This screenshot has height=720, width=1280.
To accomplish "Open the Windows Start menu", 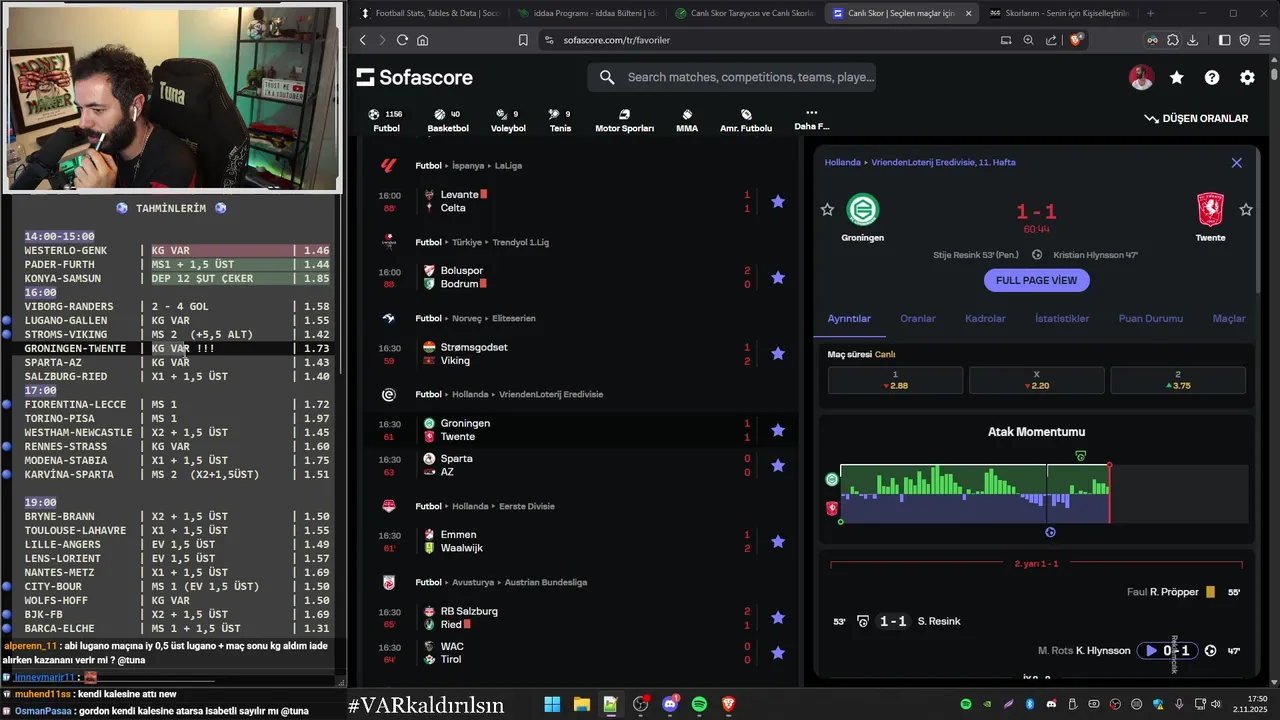I will click(x=552, y=705).
